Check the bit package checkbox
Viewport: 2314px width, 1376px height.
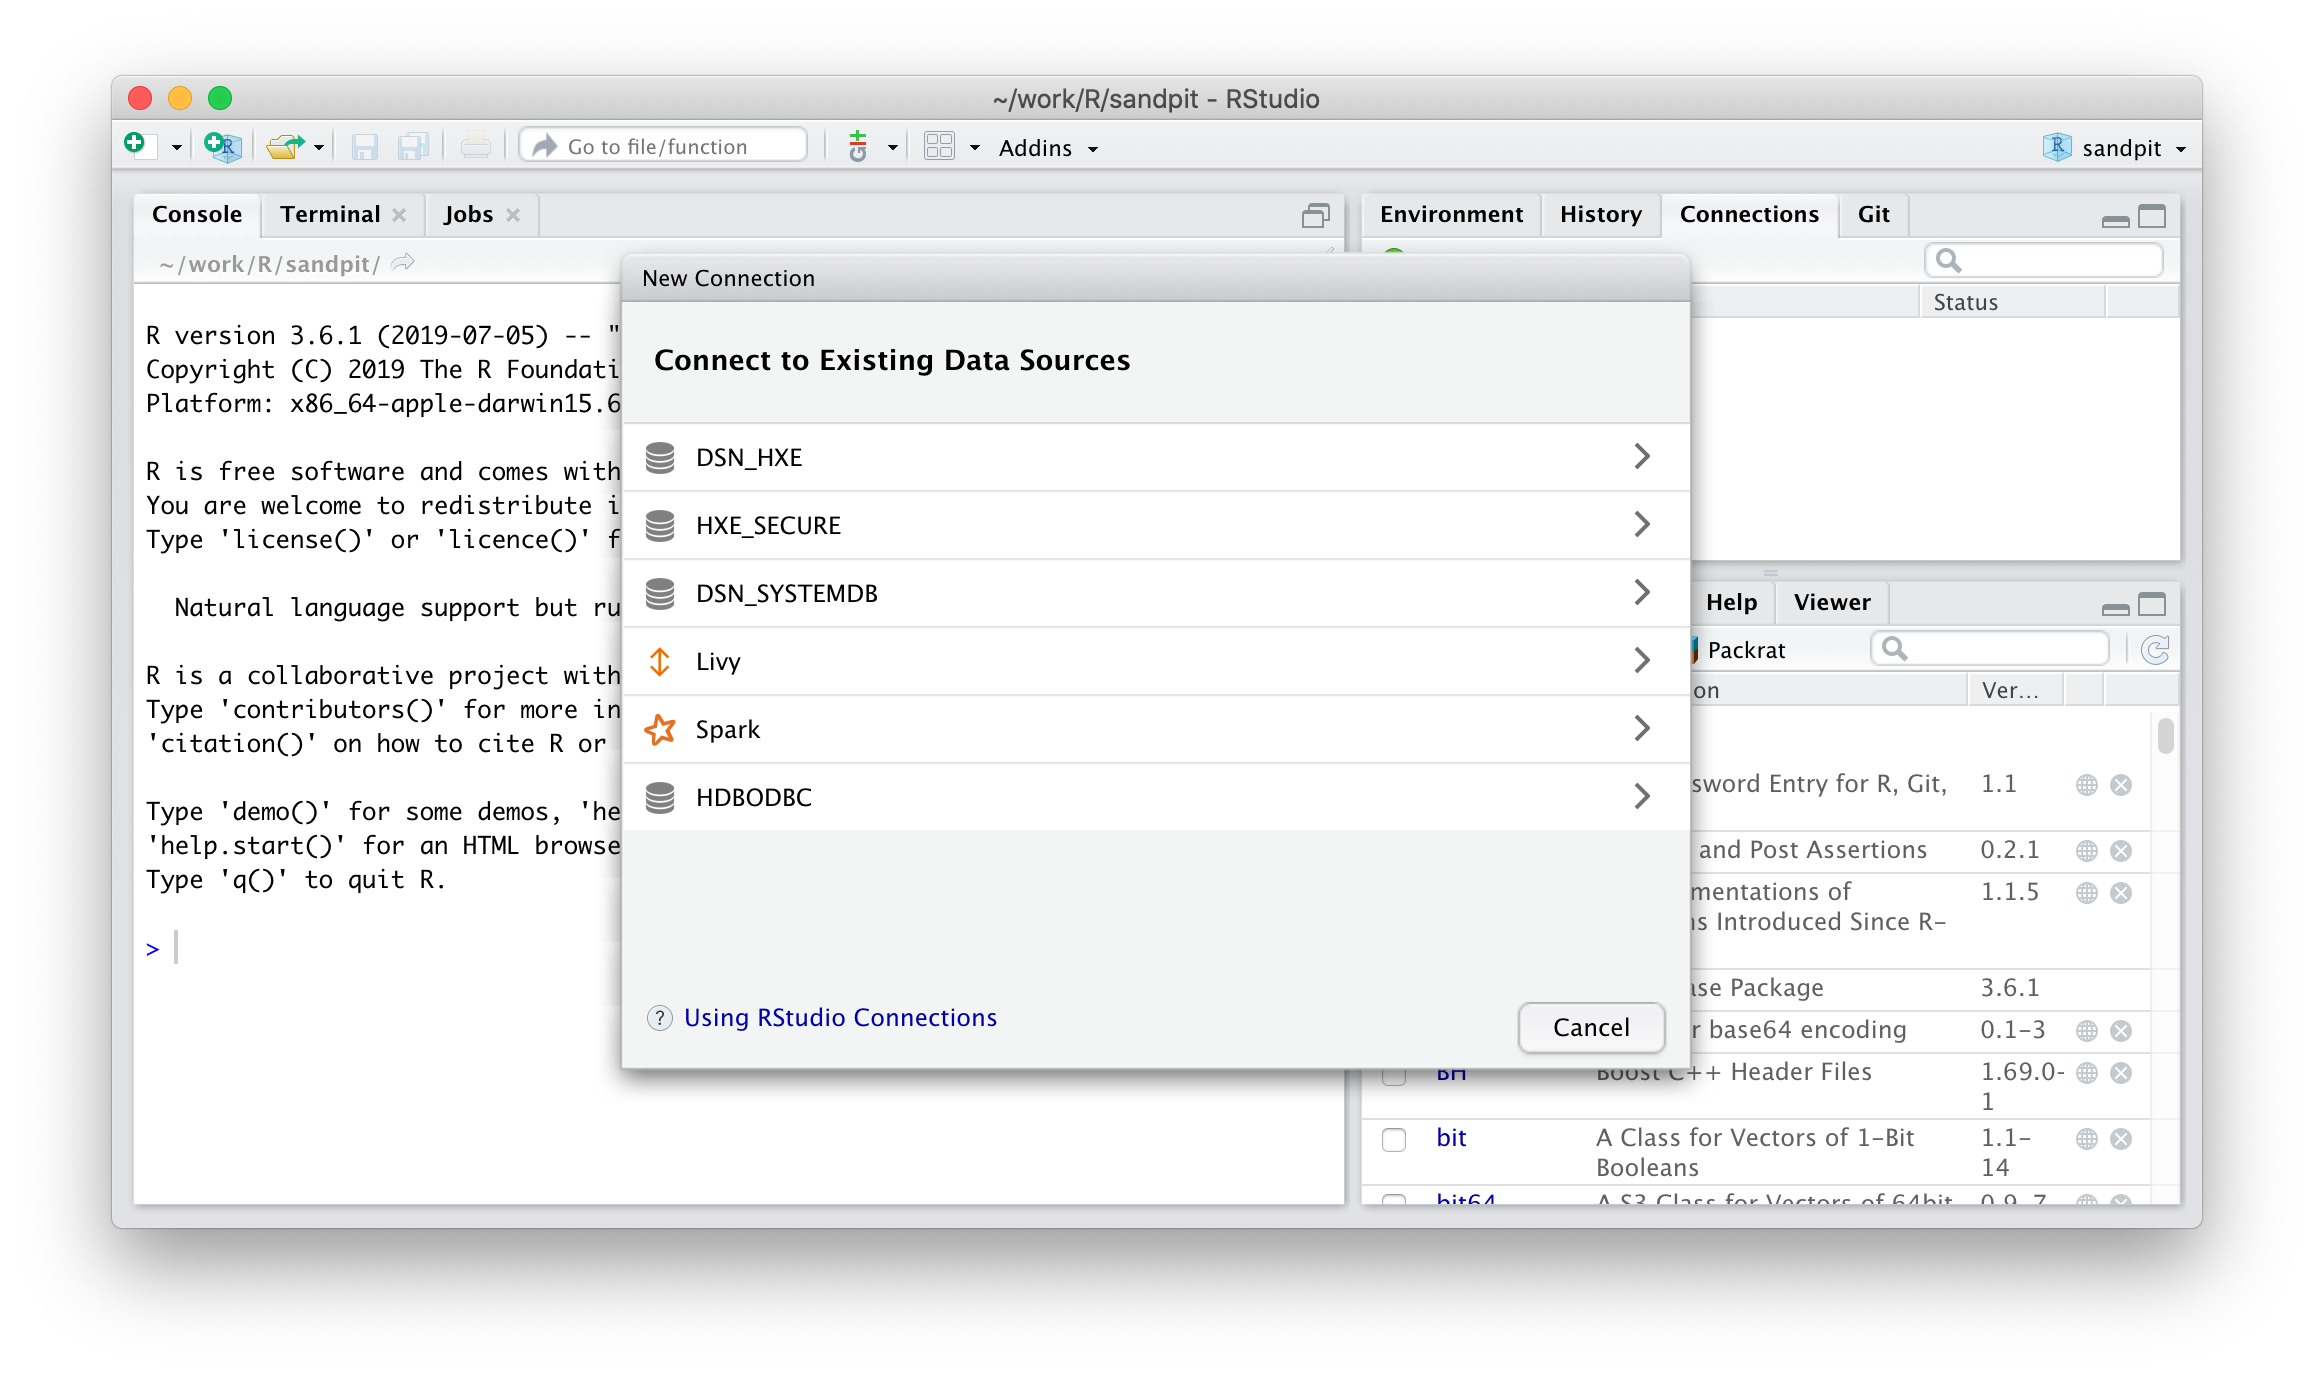click(1394, 1139)
